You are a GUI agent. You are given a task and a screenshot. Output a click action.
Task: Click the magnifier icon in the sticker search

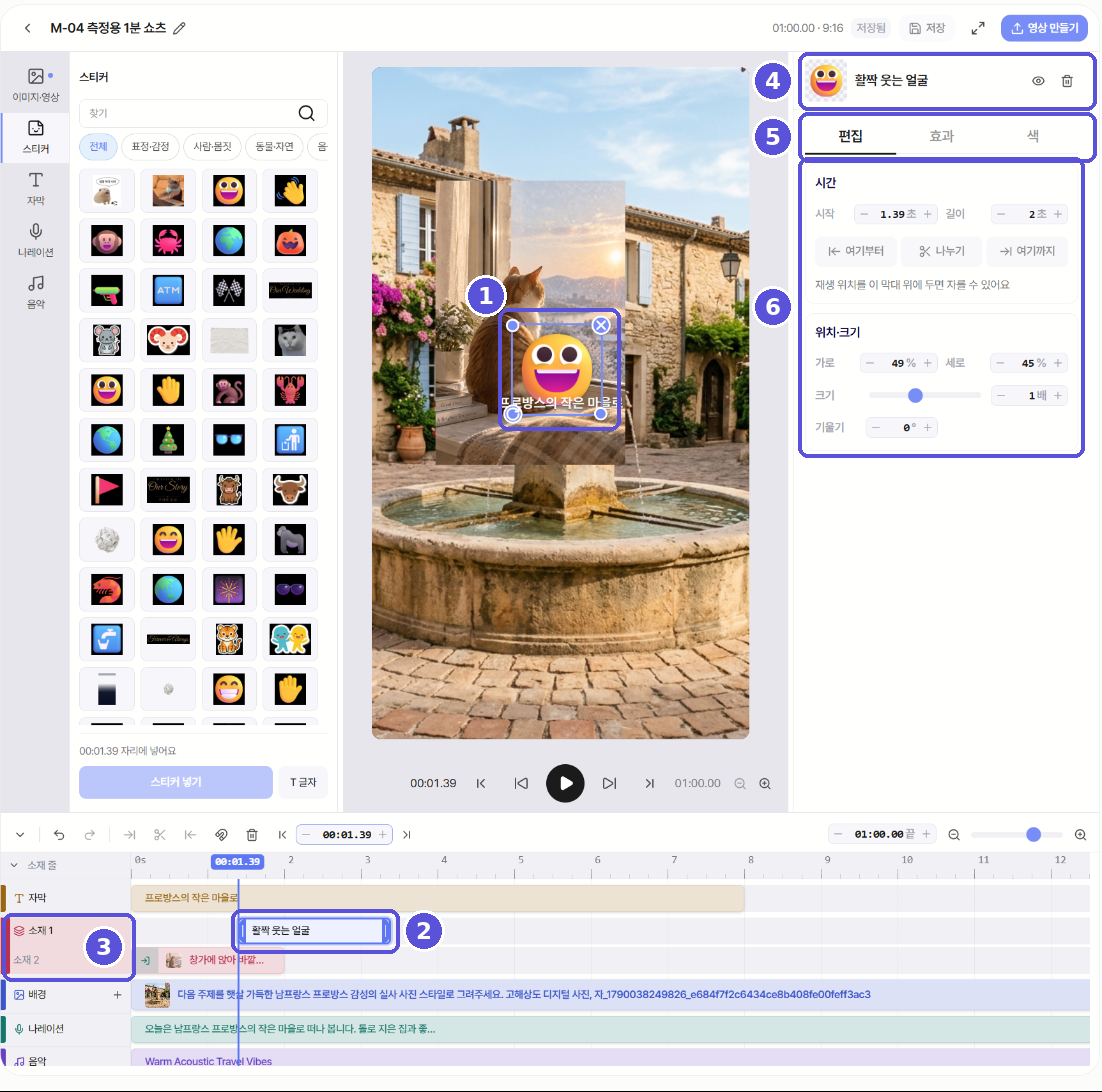(x=306, y=113)
